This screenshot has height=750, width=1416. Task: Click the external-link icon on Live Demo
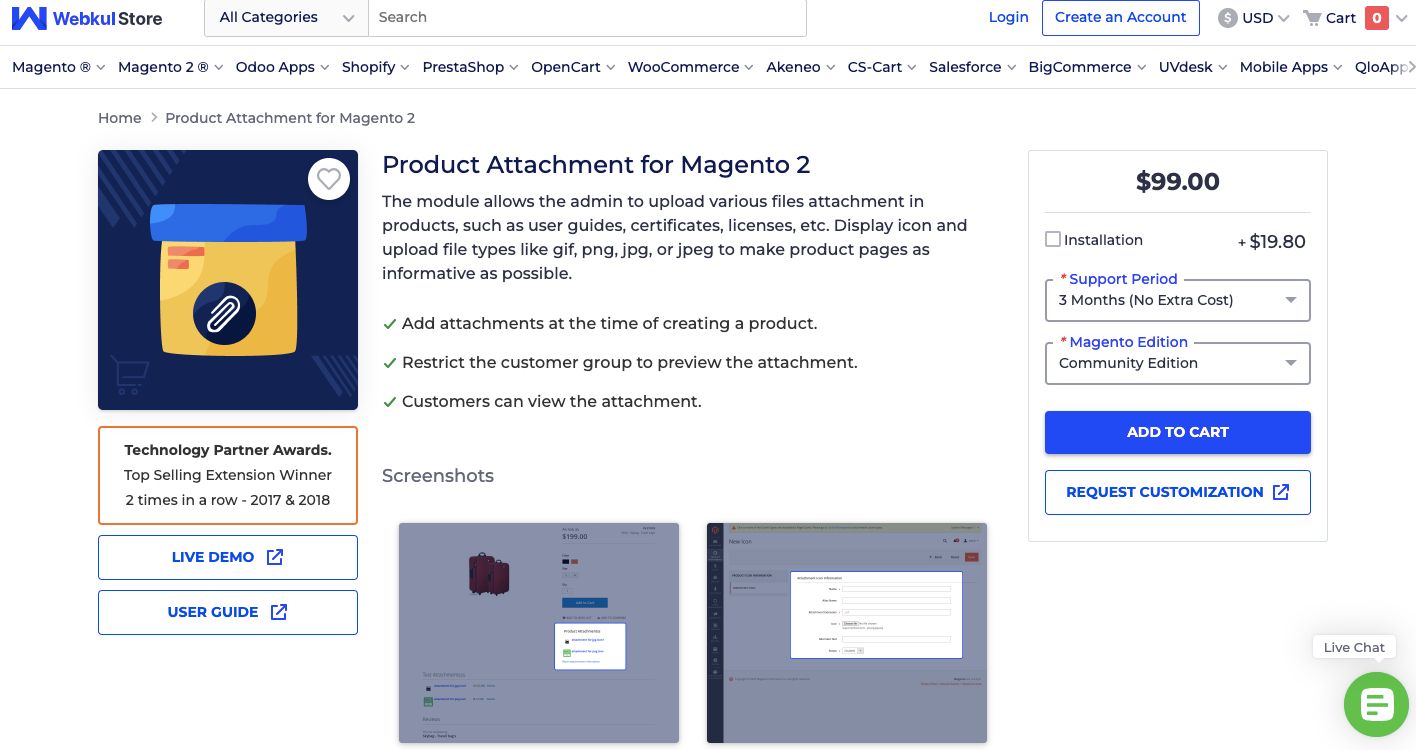274,556
